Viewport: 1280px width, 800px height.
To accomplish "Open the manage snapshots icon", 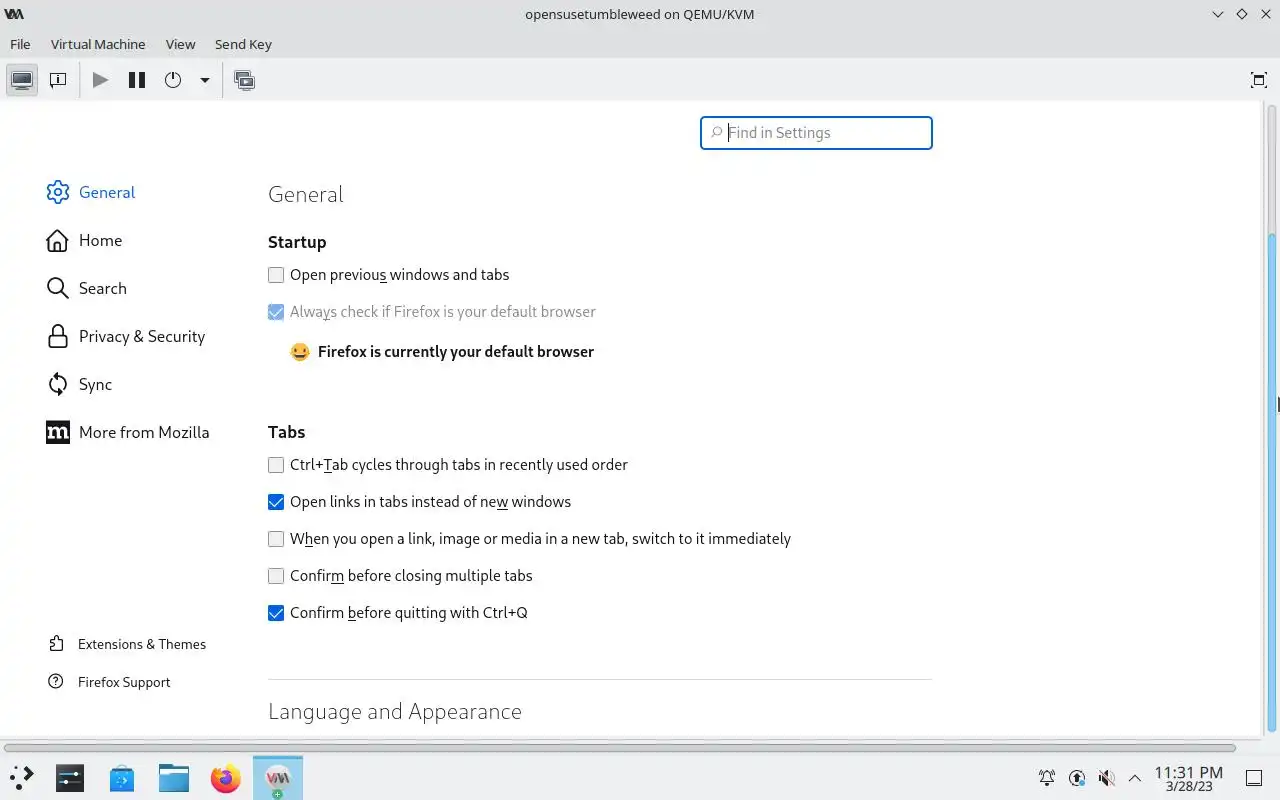I will 244,80.
